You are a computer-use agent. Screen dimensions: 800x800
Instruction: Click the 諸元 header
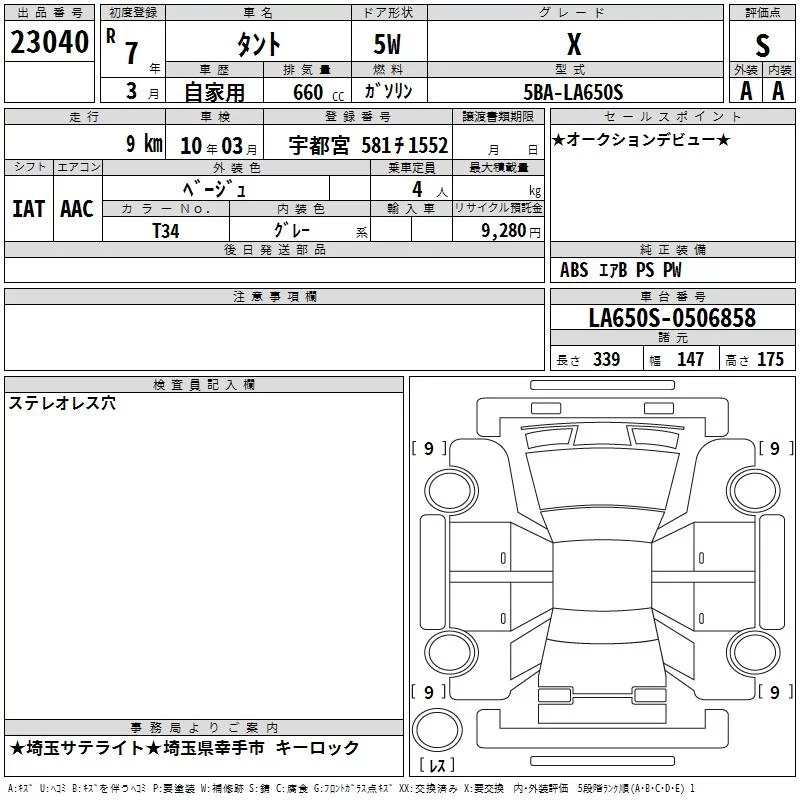672,337
